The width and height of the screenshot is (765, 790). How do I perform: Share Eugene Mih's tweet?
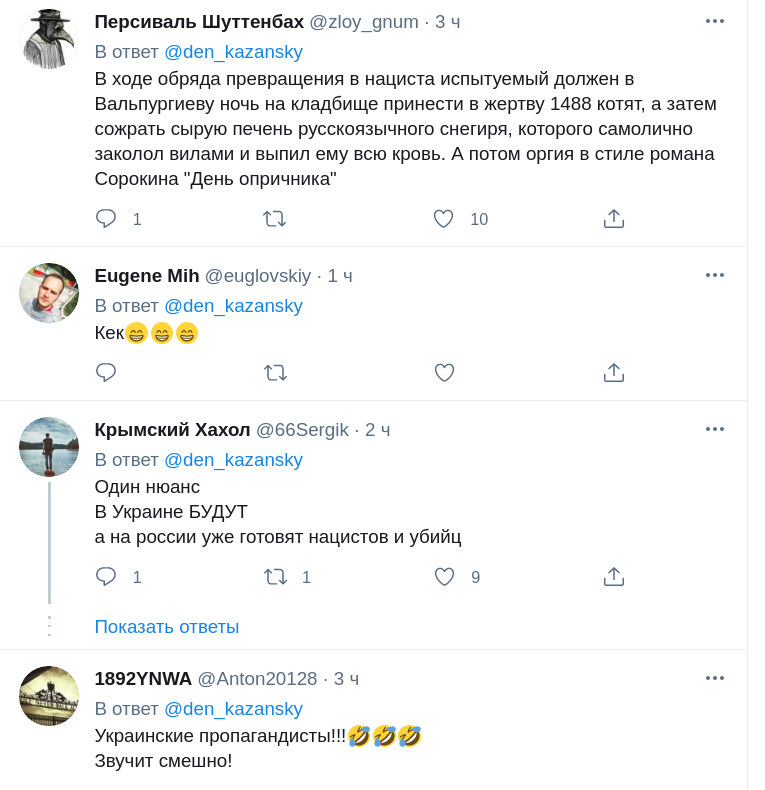[x=614, y=373]
